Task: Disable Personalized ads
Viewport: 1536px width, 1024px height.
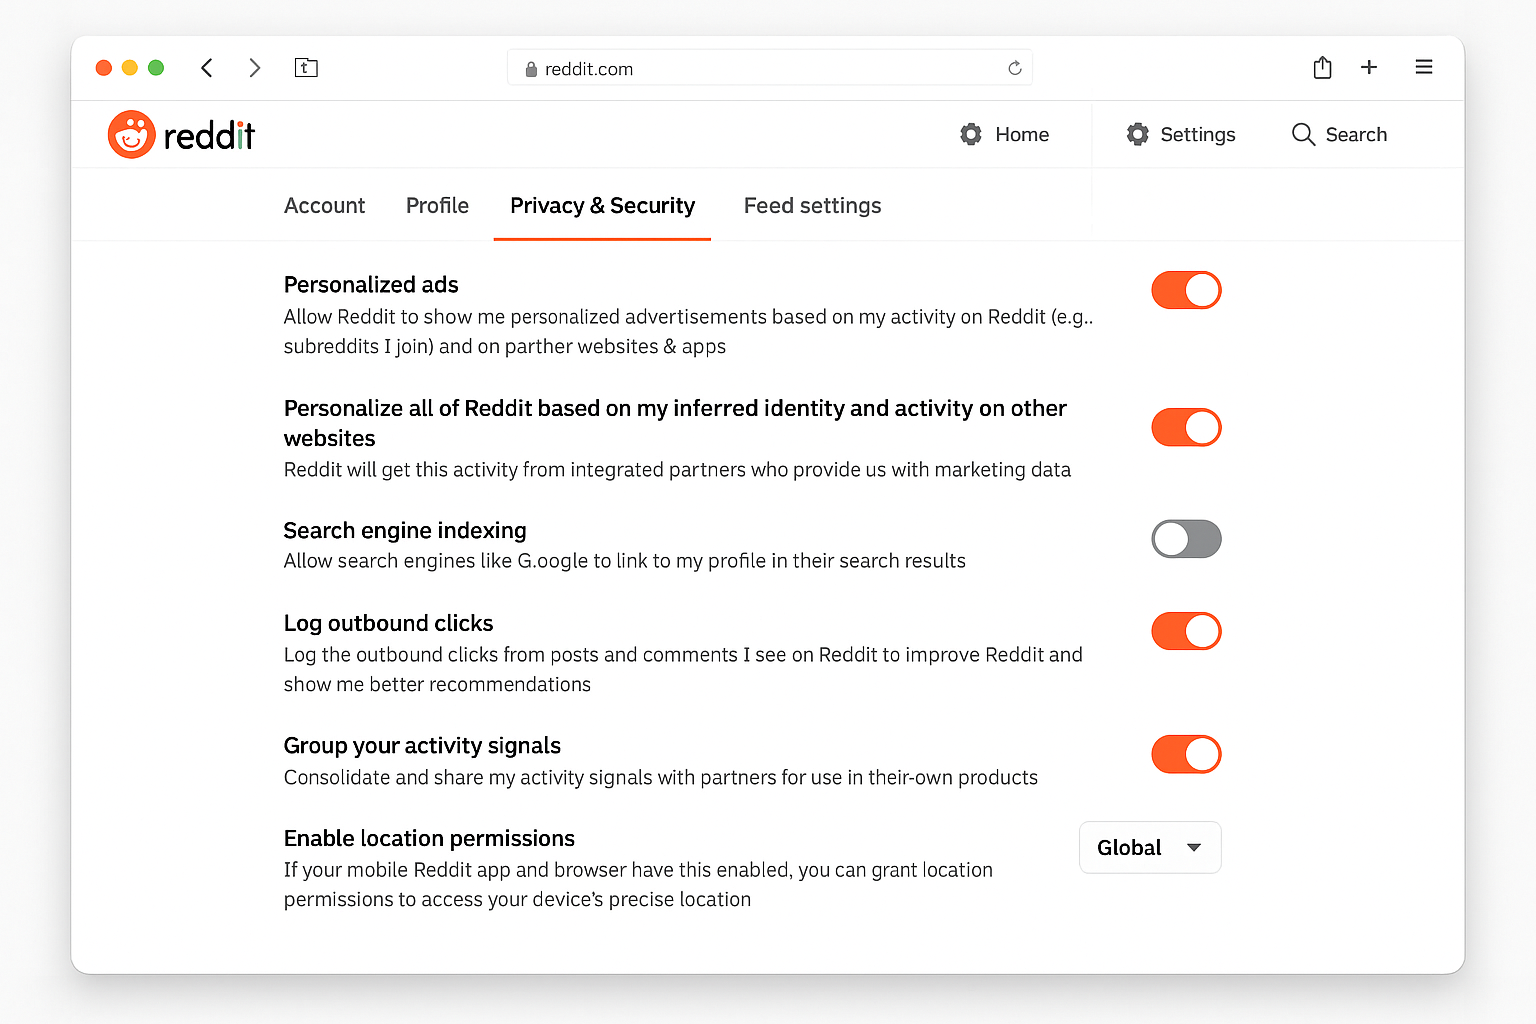Action: [1186, 290]
